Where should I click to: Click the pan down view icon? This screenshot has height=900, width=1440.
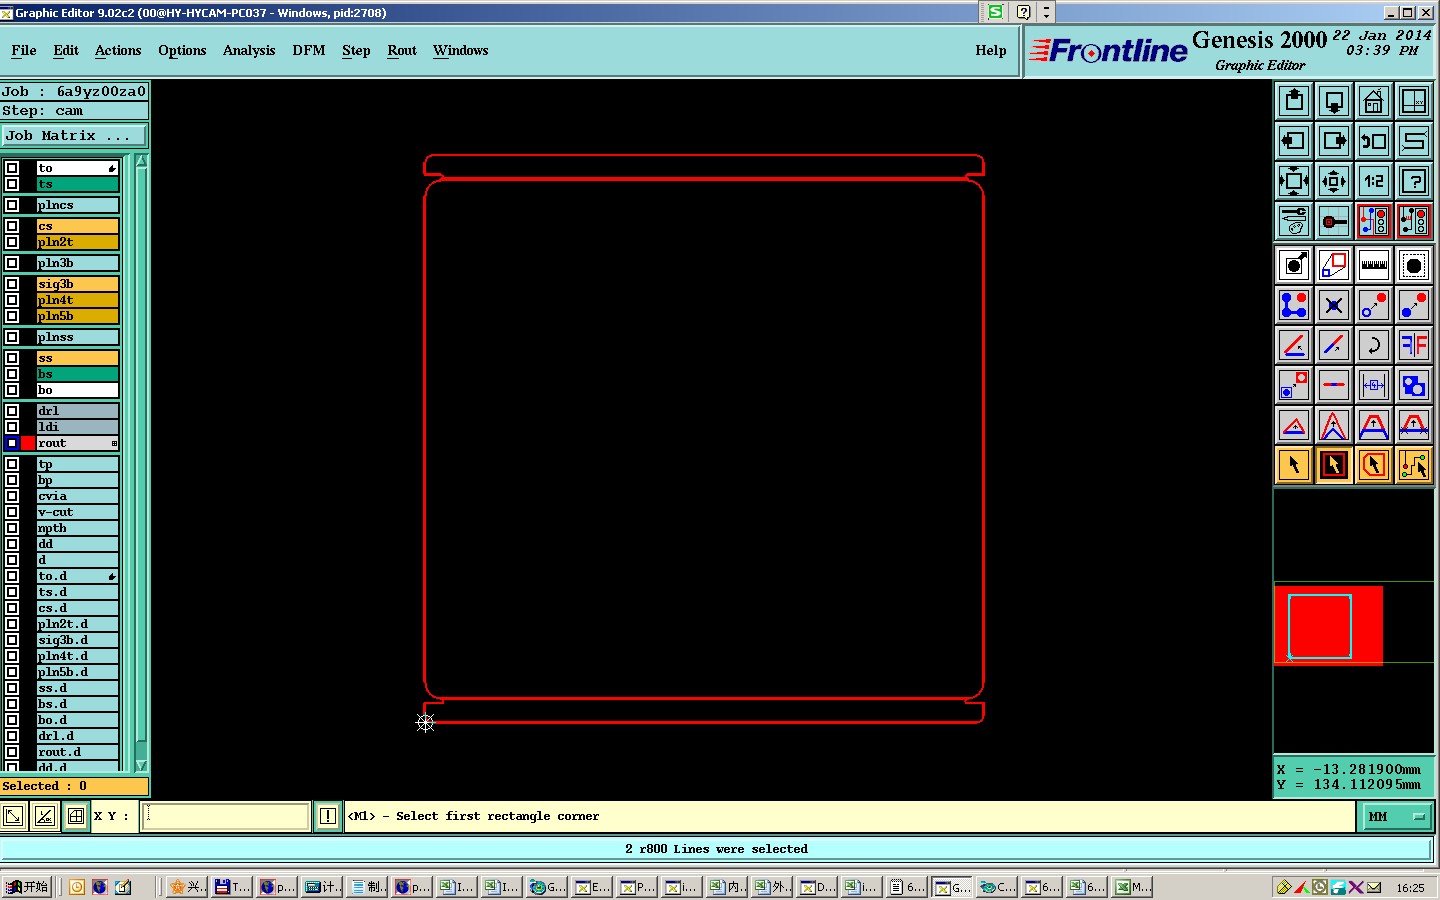[x=1334, y=101]
